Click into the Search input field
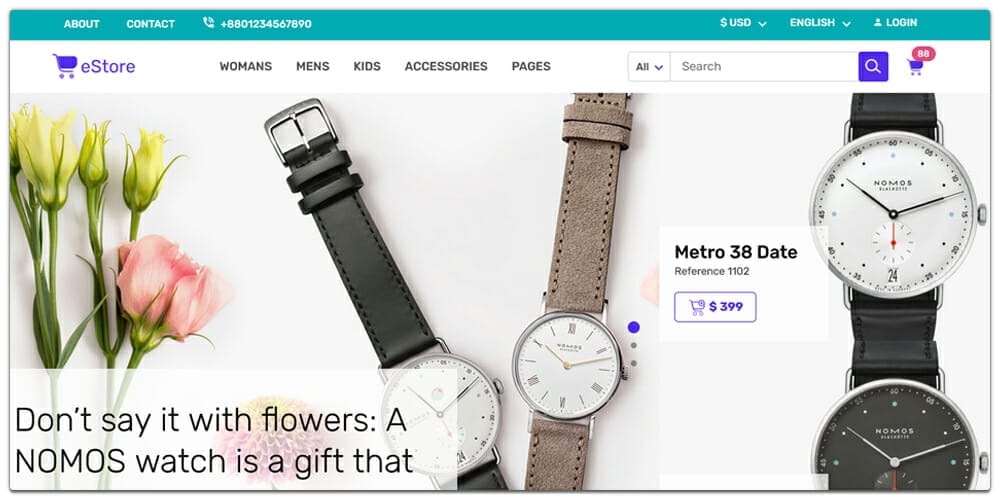The width and height of the screenshot is (1000, 500). coord(764,66)
